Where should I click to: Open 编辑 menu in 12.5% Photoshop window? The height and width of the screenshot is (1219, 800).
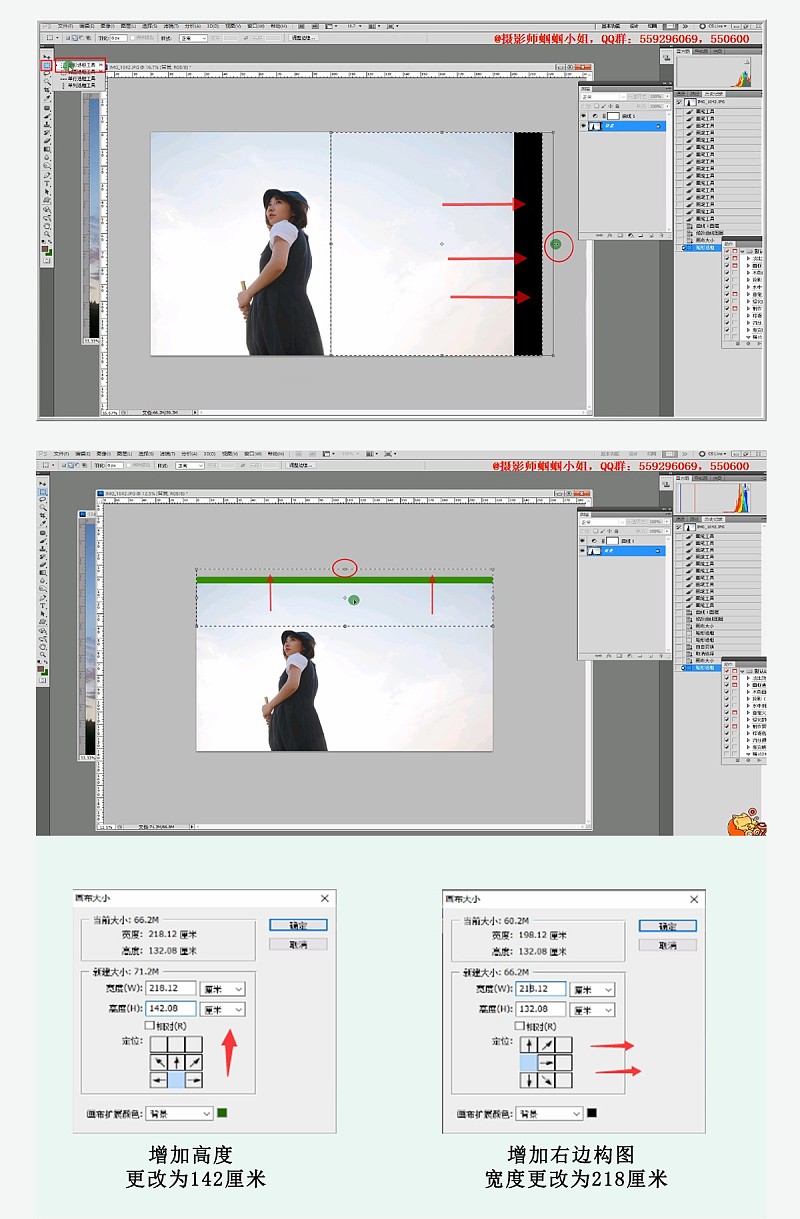coord(83,453)
